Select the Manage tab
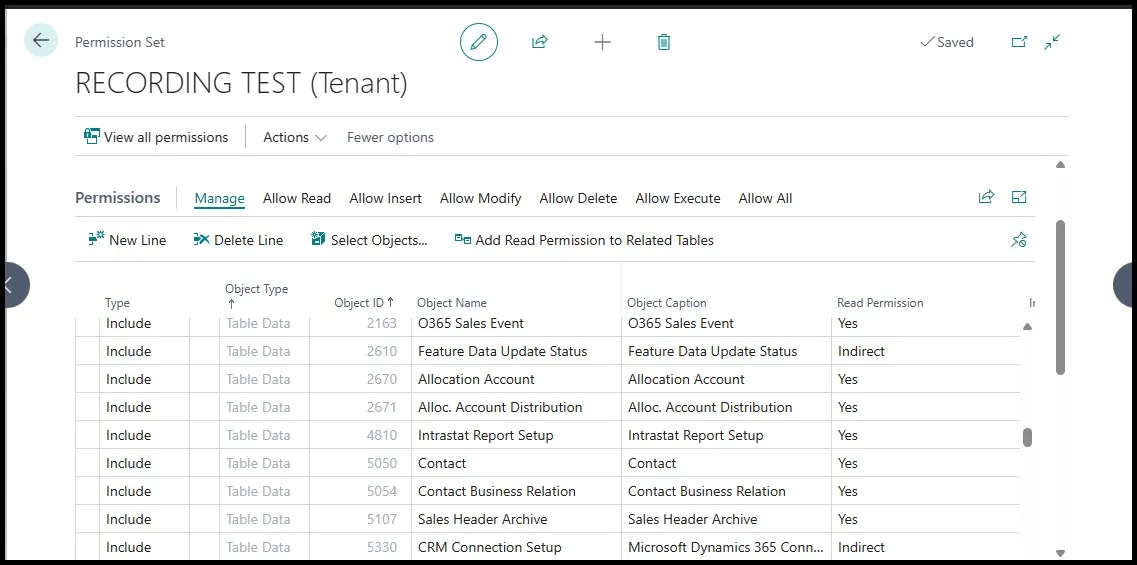 [x=219, y=199]
